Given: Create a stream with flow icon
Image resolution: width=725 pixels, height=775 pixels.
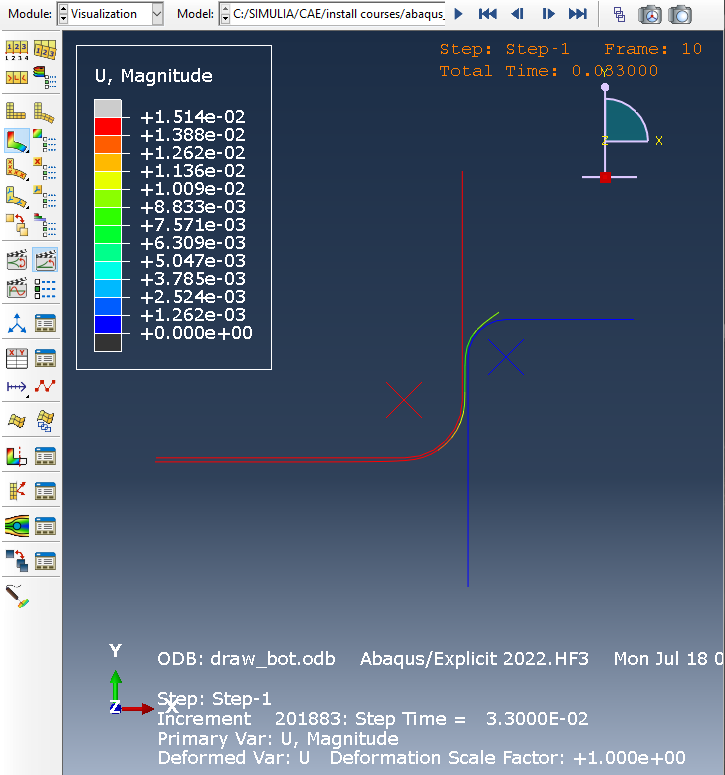Looking at the screenshot, I should (x=17, y=526).
